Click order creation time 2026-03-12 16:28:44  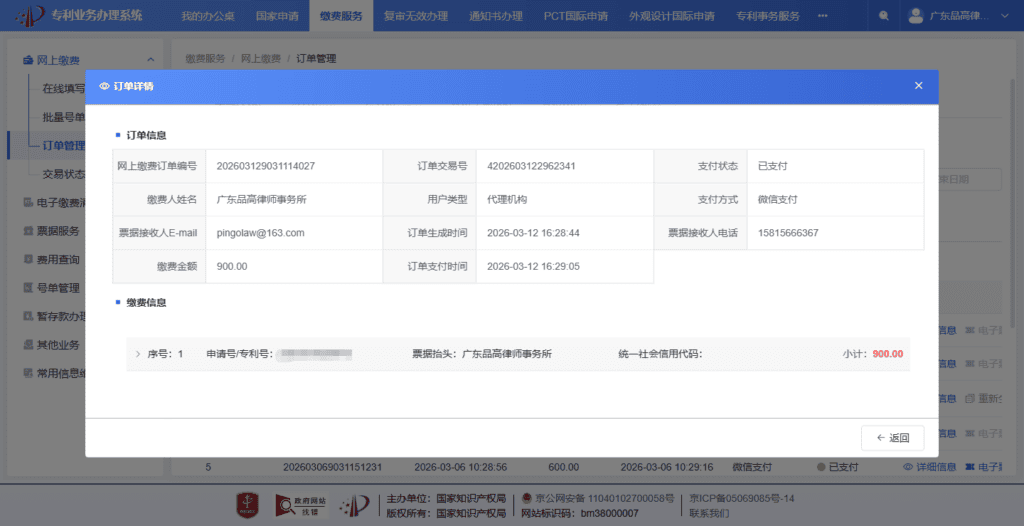coord(534,233)
